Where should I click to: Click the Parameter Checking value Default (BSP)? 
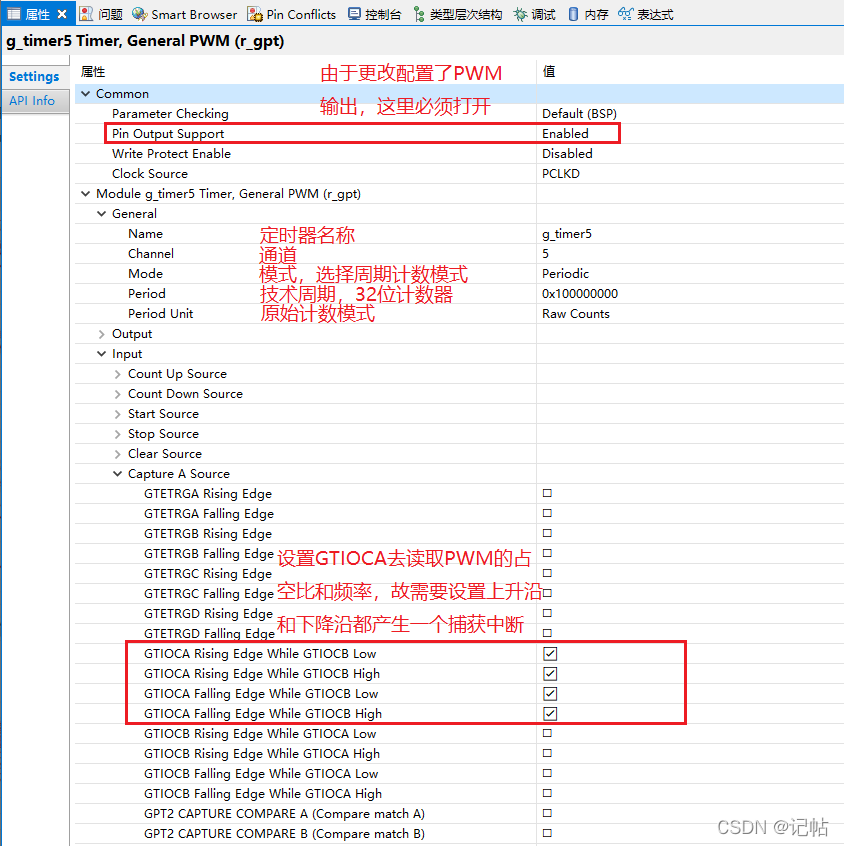(x=579, y=114)
